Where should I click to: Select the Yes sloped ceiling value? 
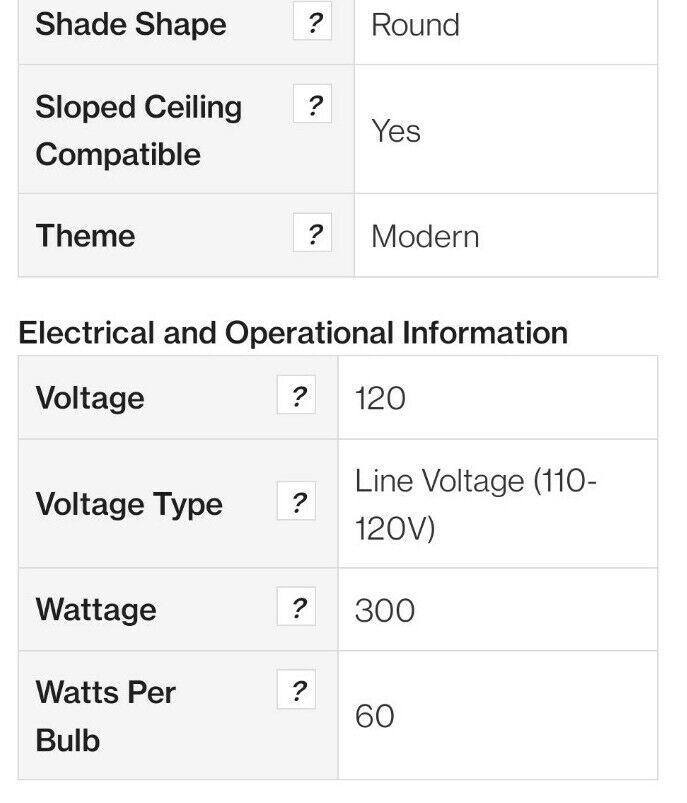tap(395, 130)
